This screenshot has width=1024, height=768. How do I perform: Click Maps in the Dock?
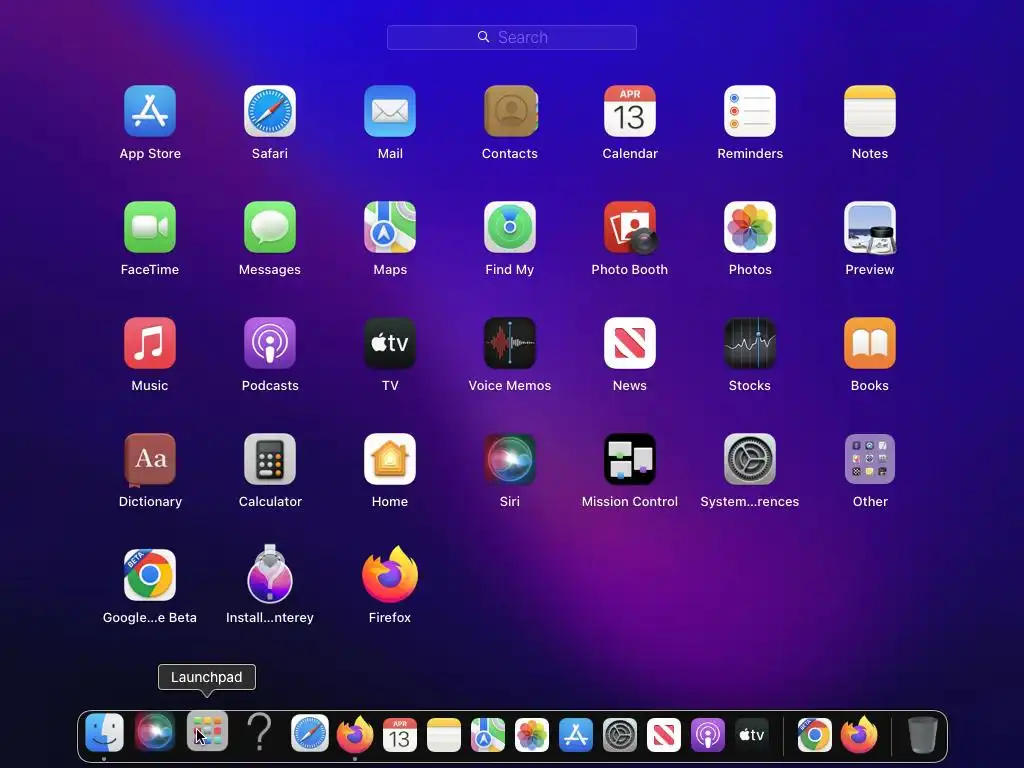(x=488, y=735)
